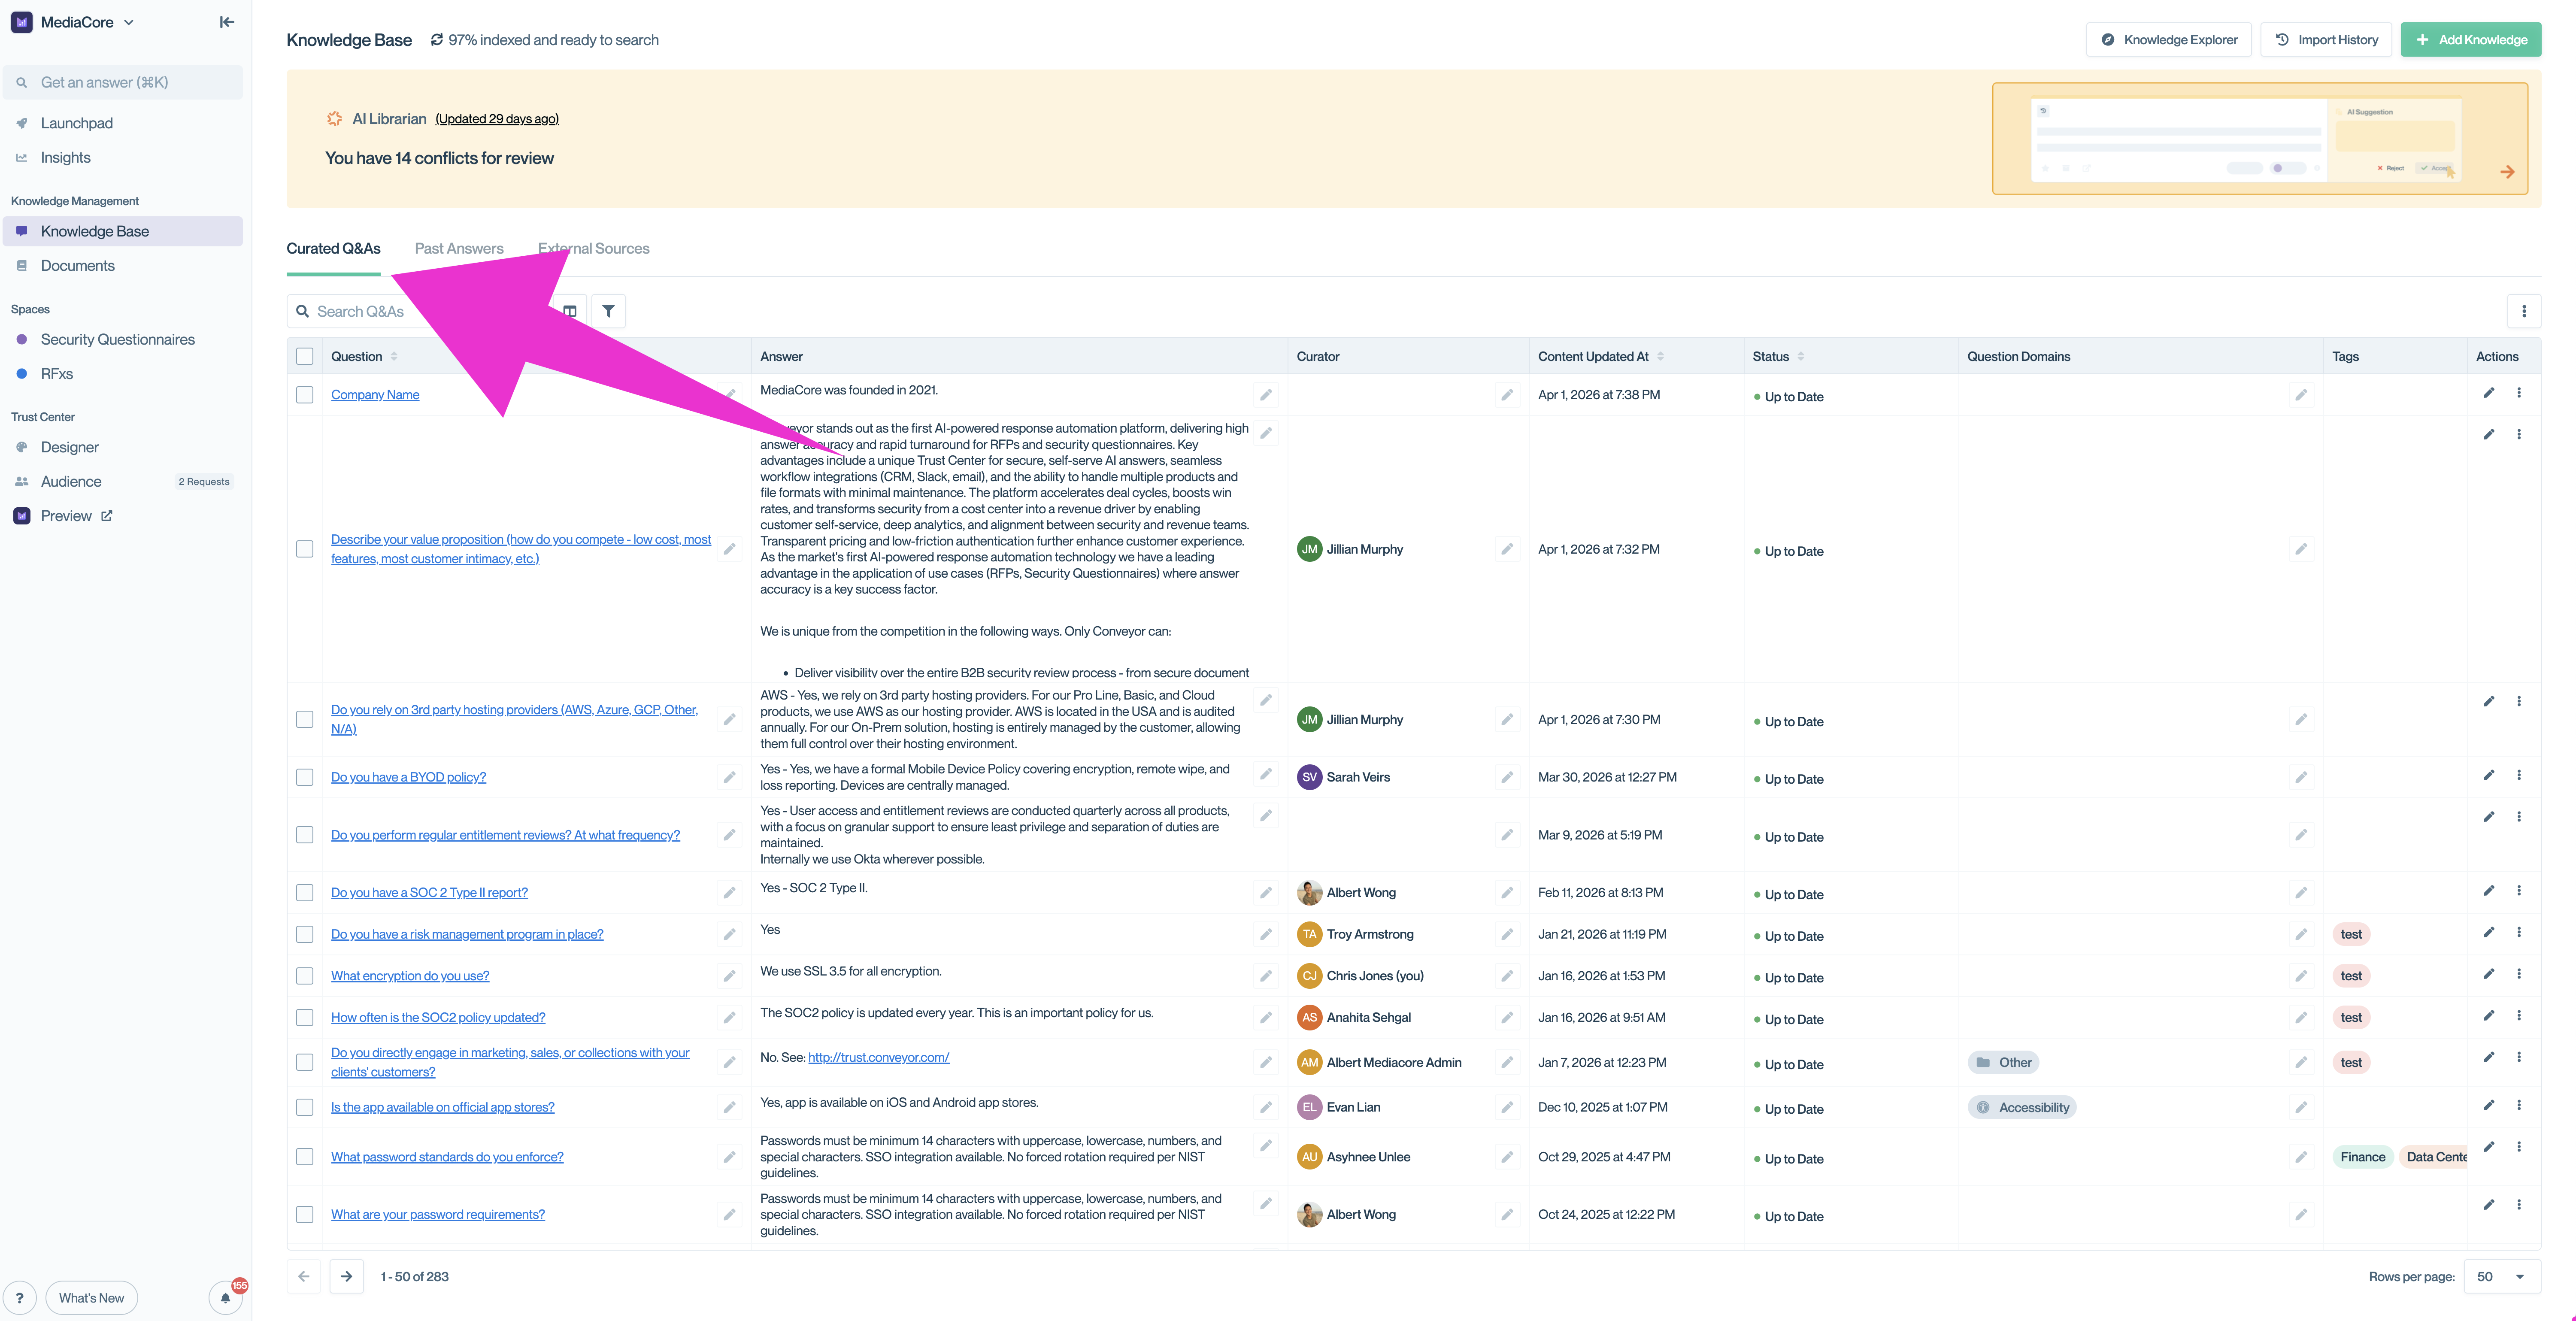Viewport: 2576px width, 1321px height.
Task: Open Security Questionnaires space
Action: [117, 339]
